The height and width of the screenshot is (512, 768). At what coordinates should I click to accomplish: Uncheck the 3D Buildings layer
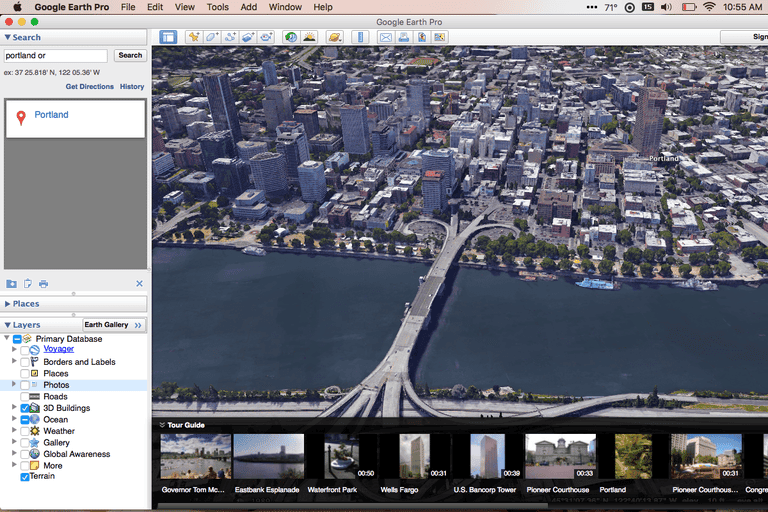coord(24,408)
